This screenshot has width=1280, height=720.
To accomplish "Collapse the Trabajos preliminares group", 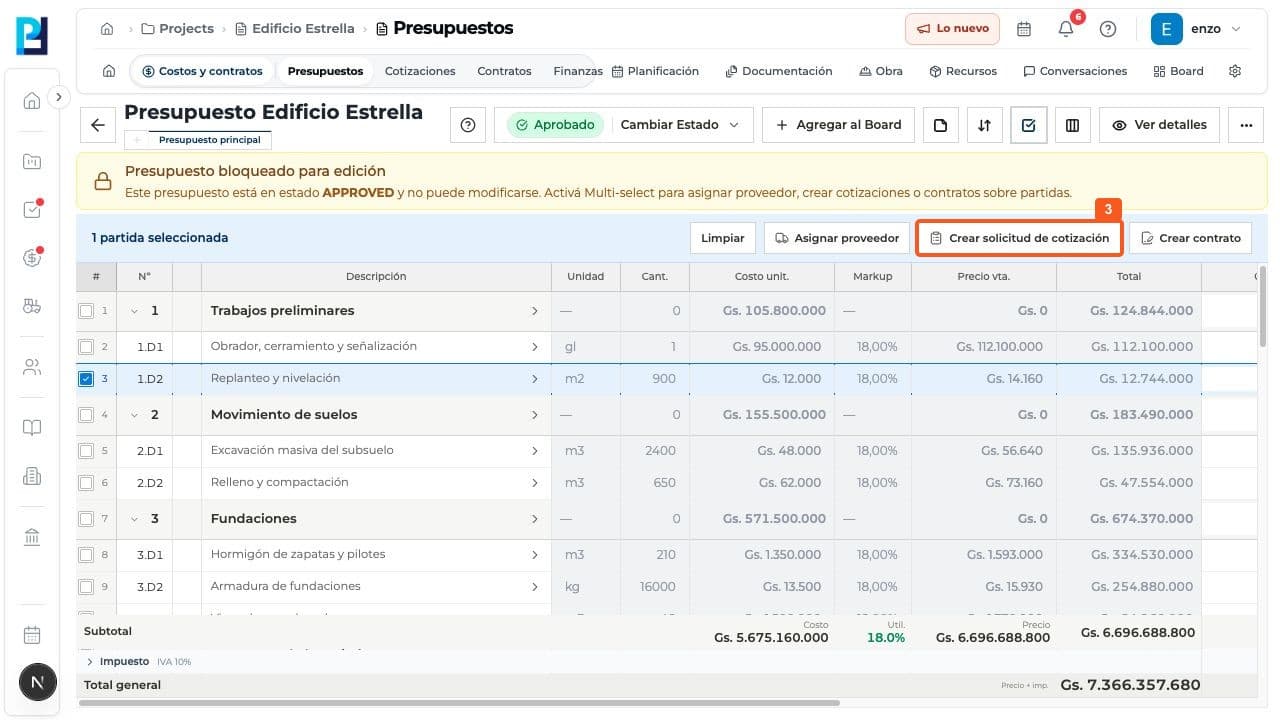I will click(x=134, y=311).
